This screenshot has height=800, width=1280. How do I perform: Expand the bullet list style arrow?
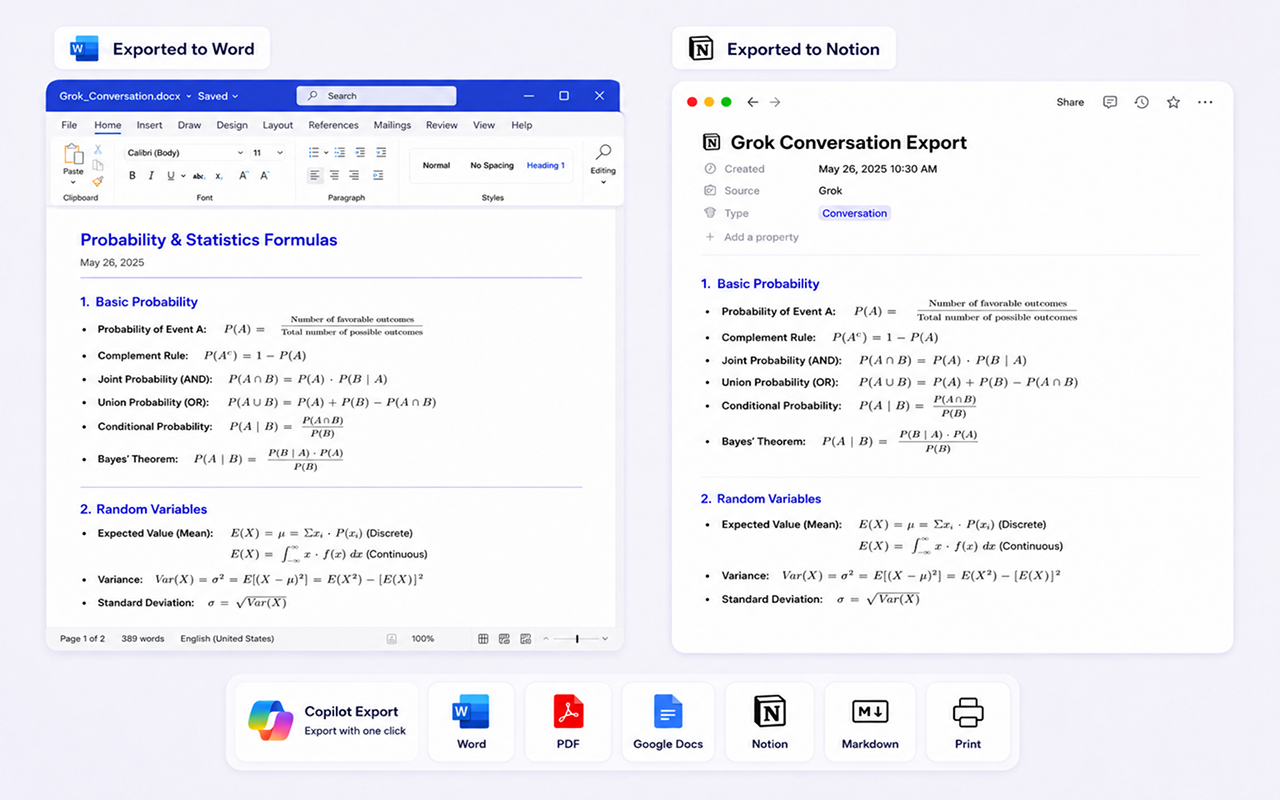pyautogui.click(x=324, y=153)
